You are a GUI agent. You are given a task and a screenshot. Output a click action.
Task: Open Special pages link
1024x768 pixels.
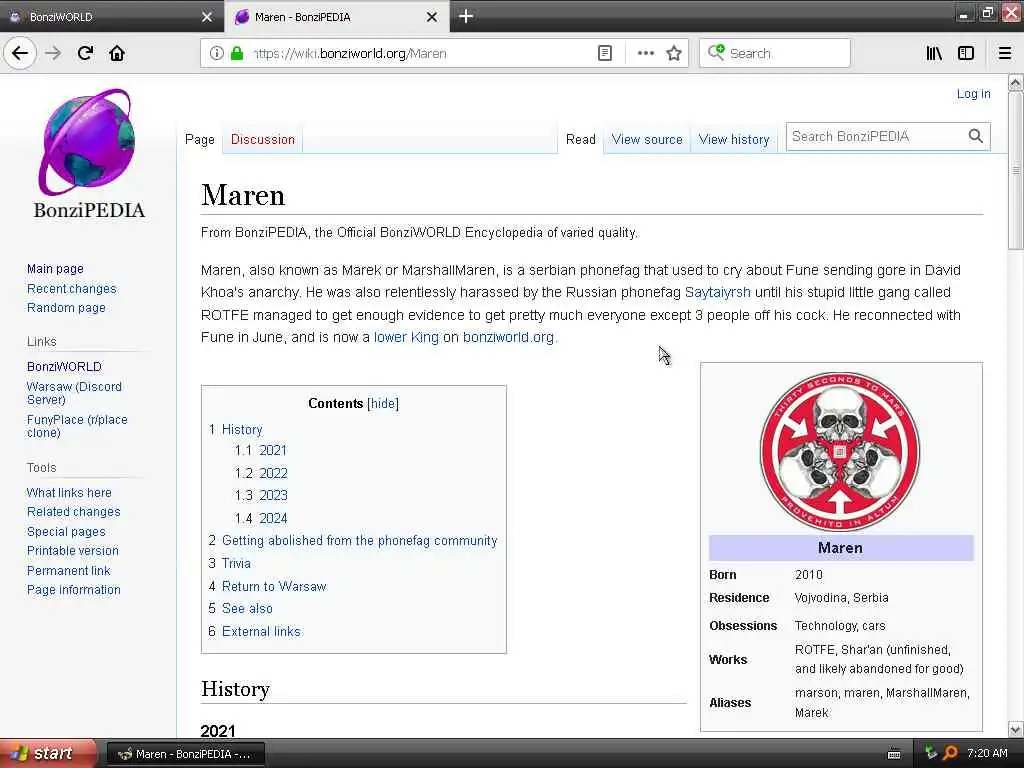(66, 531)
